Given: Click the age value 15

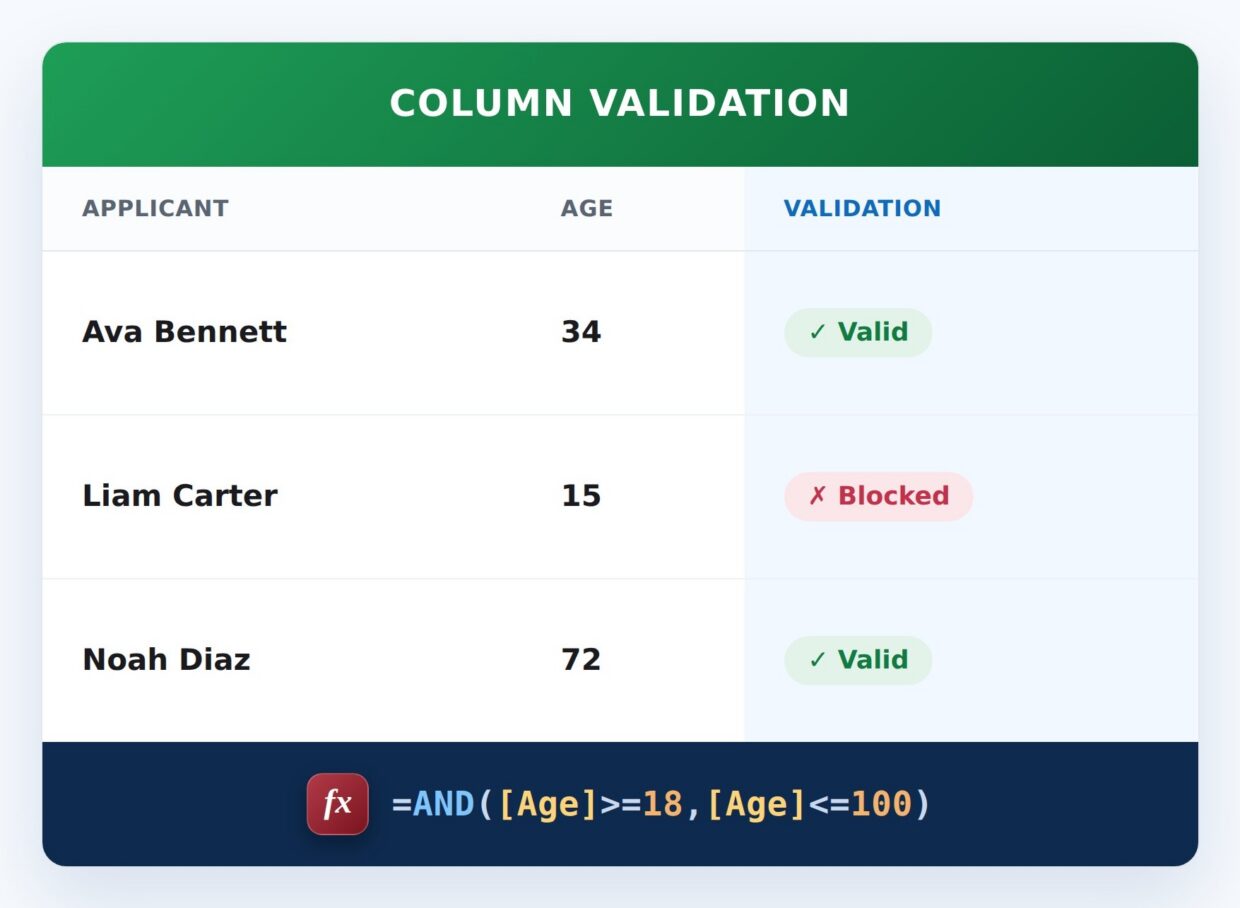Looking at the screenshot, I should [x=581, y=496].
